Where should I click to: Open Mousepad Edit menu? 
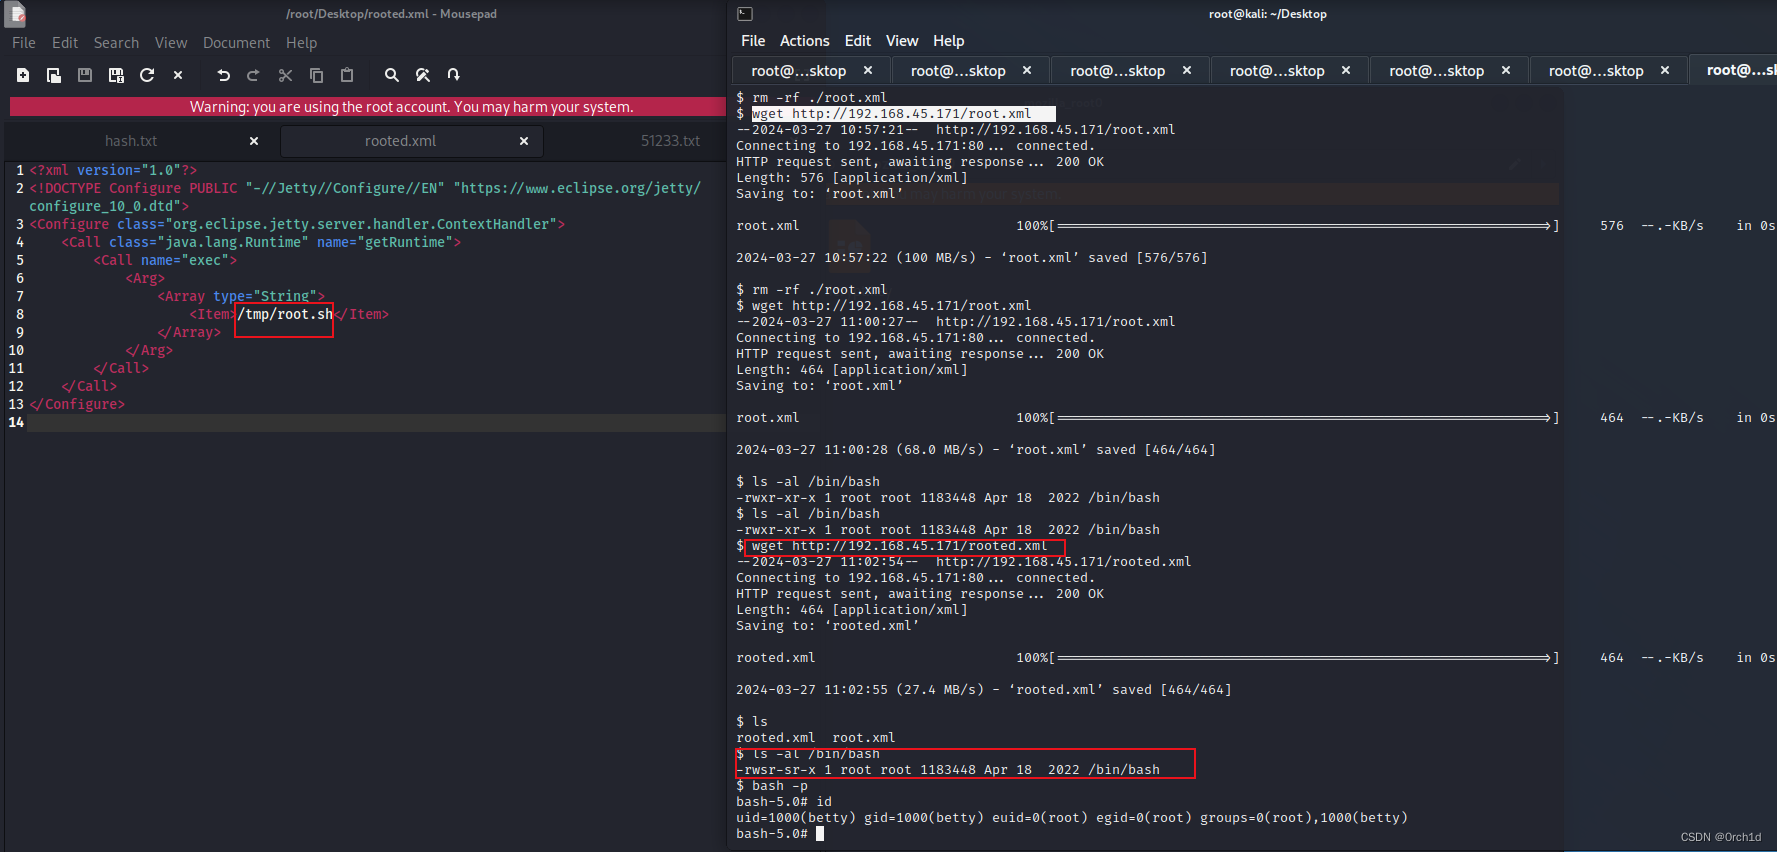coord(65,43)
